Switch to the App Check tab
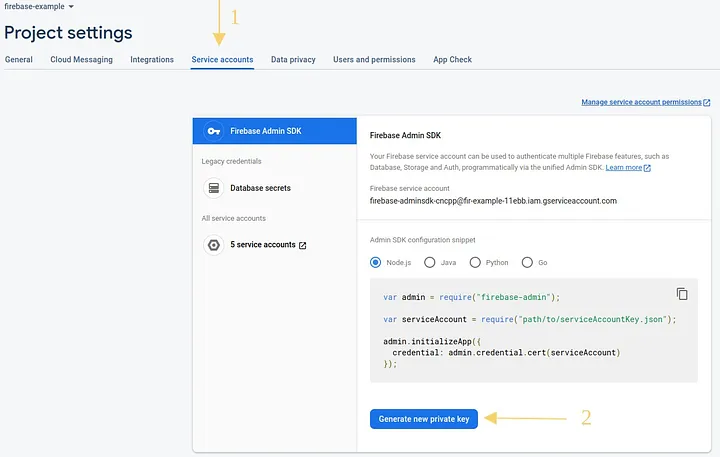Image resolution: width=720 pixels, height=457 pixels. tap(452, 60)
